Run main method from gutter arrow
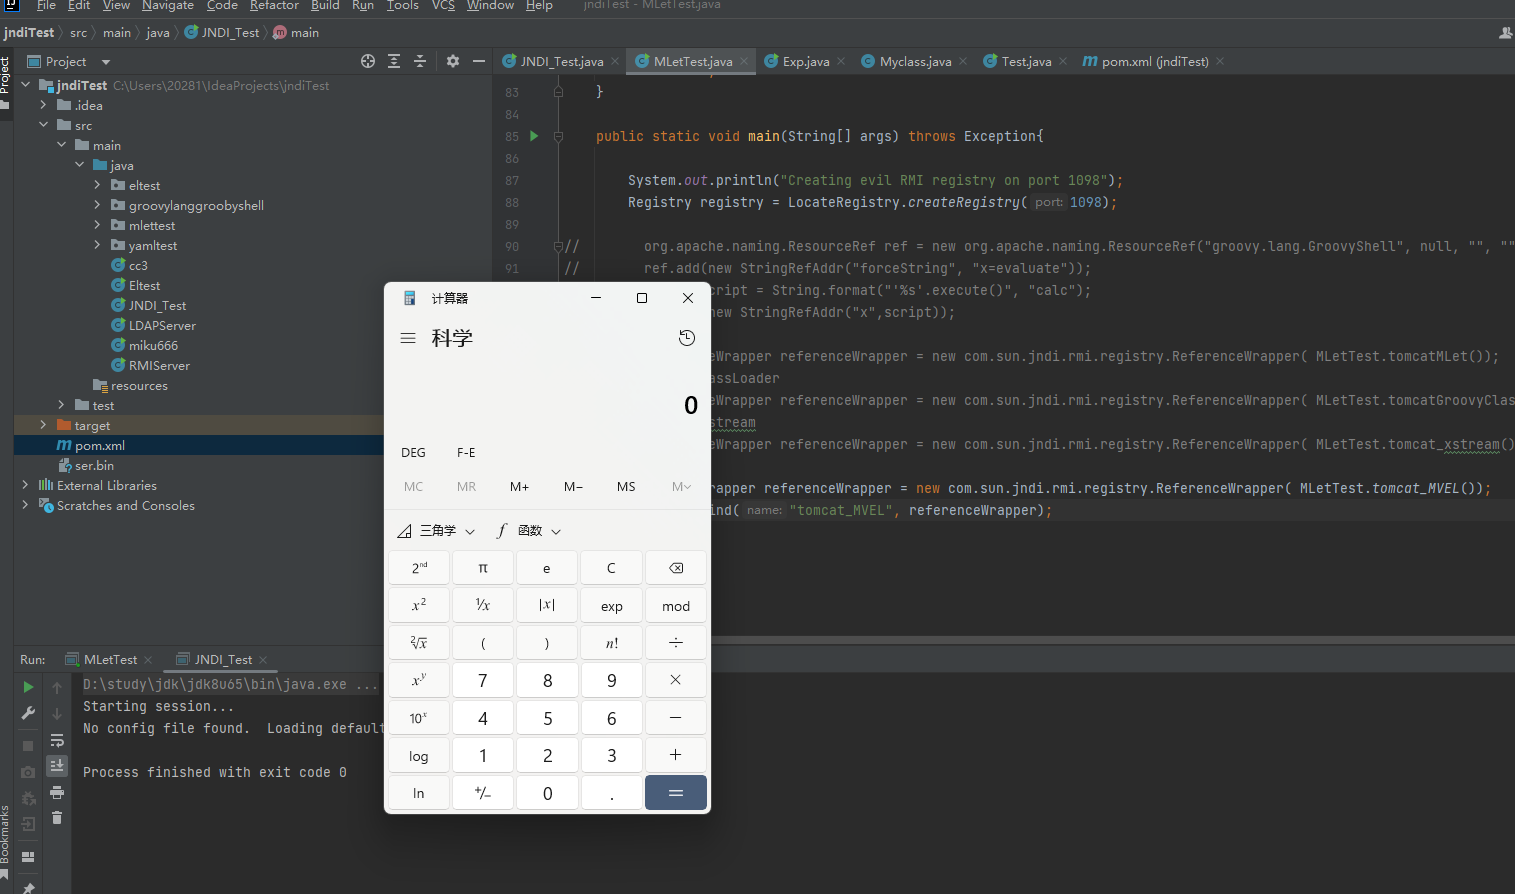 coord(534,136)
